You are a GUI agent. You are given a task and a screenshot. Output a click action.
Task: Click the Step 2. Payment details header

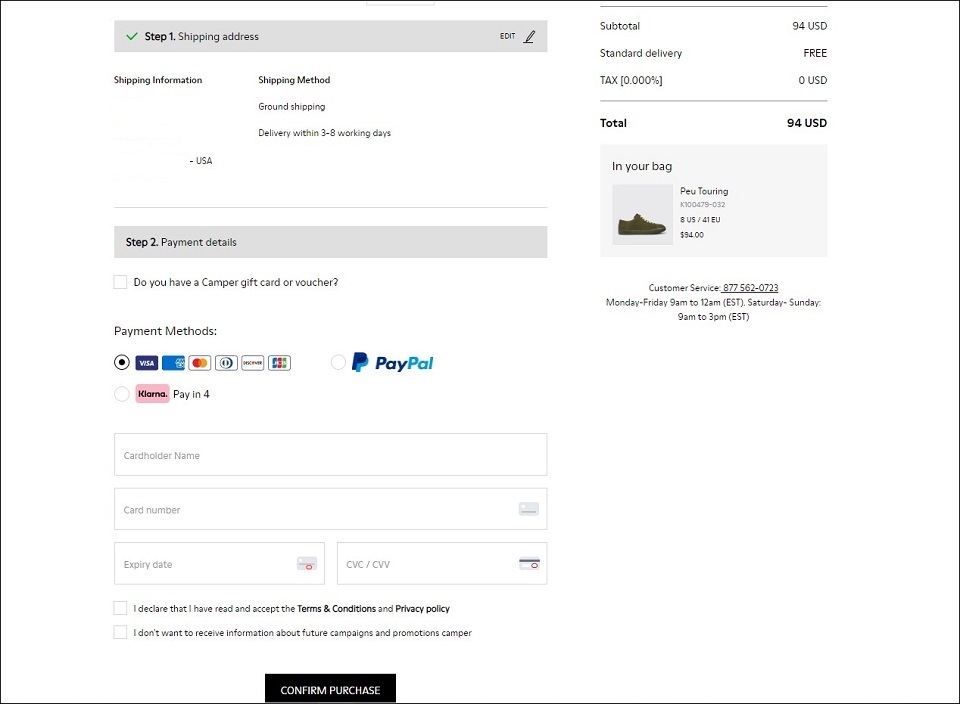[331, 242]
